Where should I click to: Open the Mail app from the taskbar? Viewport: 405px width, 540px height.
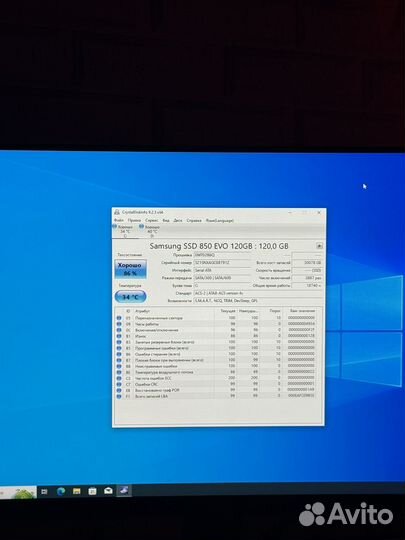108,491
